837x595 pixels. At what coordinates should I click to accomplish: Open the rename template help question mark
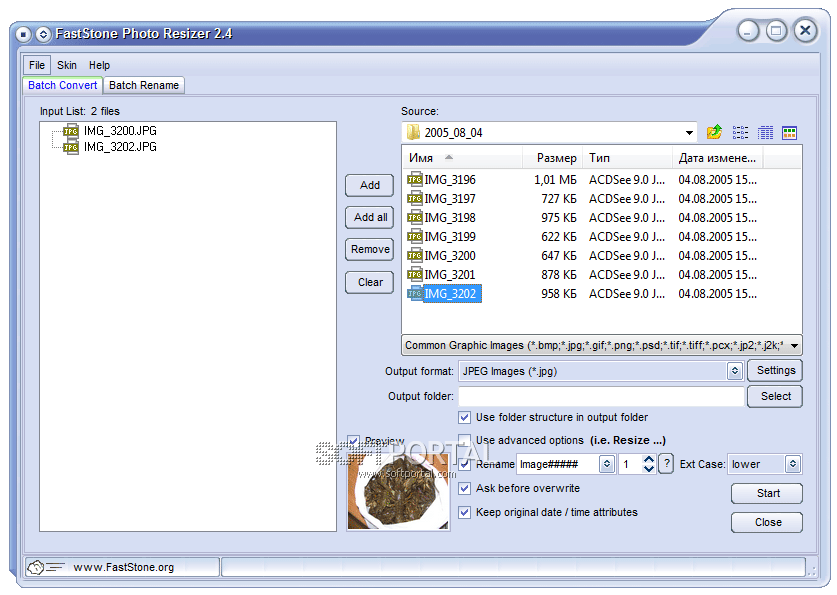[x=666, y=463]
